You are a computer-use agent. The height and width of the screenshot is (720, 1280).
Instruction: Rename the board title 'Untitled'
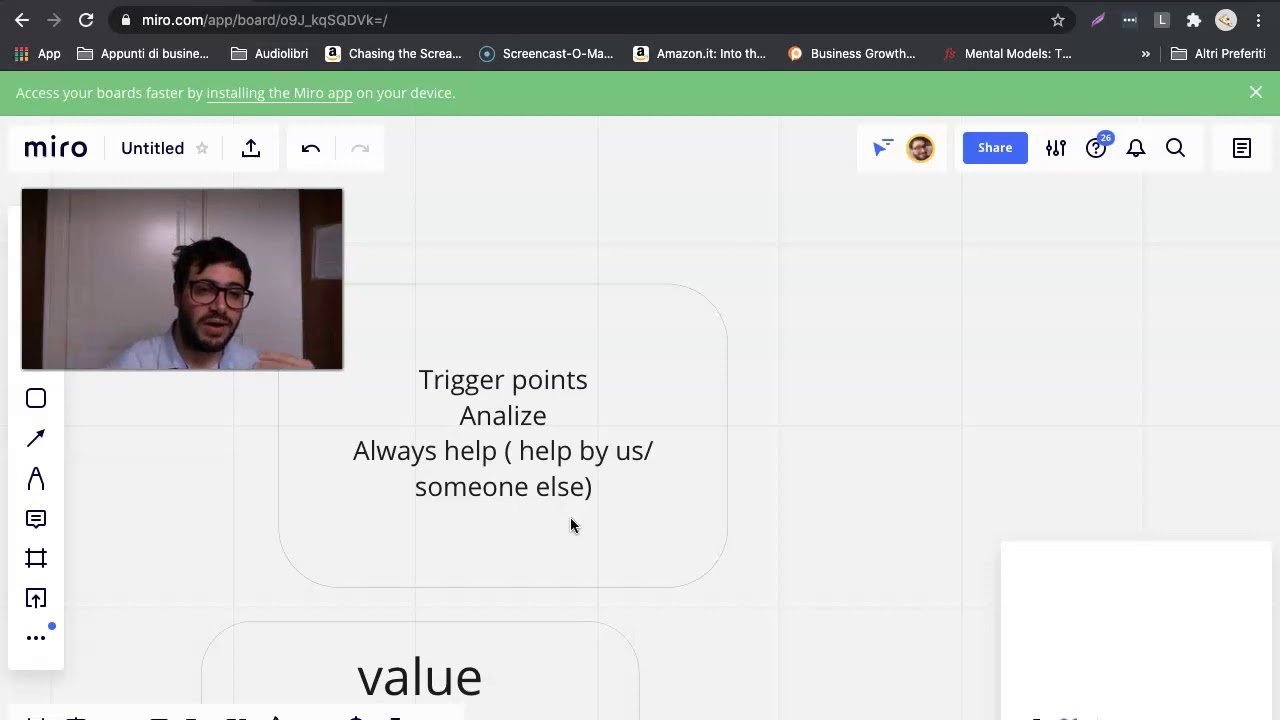(x=152, y=148)
